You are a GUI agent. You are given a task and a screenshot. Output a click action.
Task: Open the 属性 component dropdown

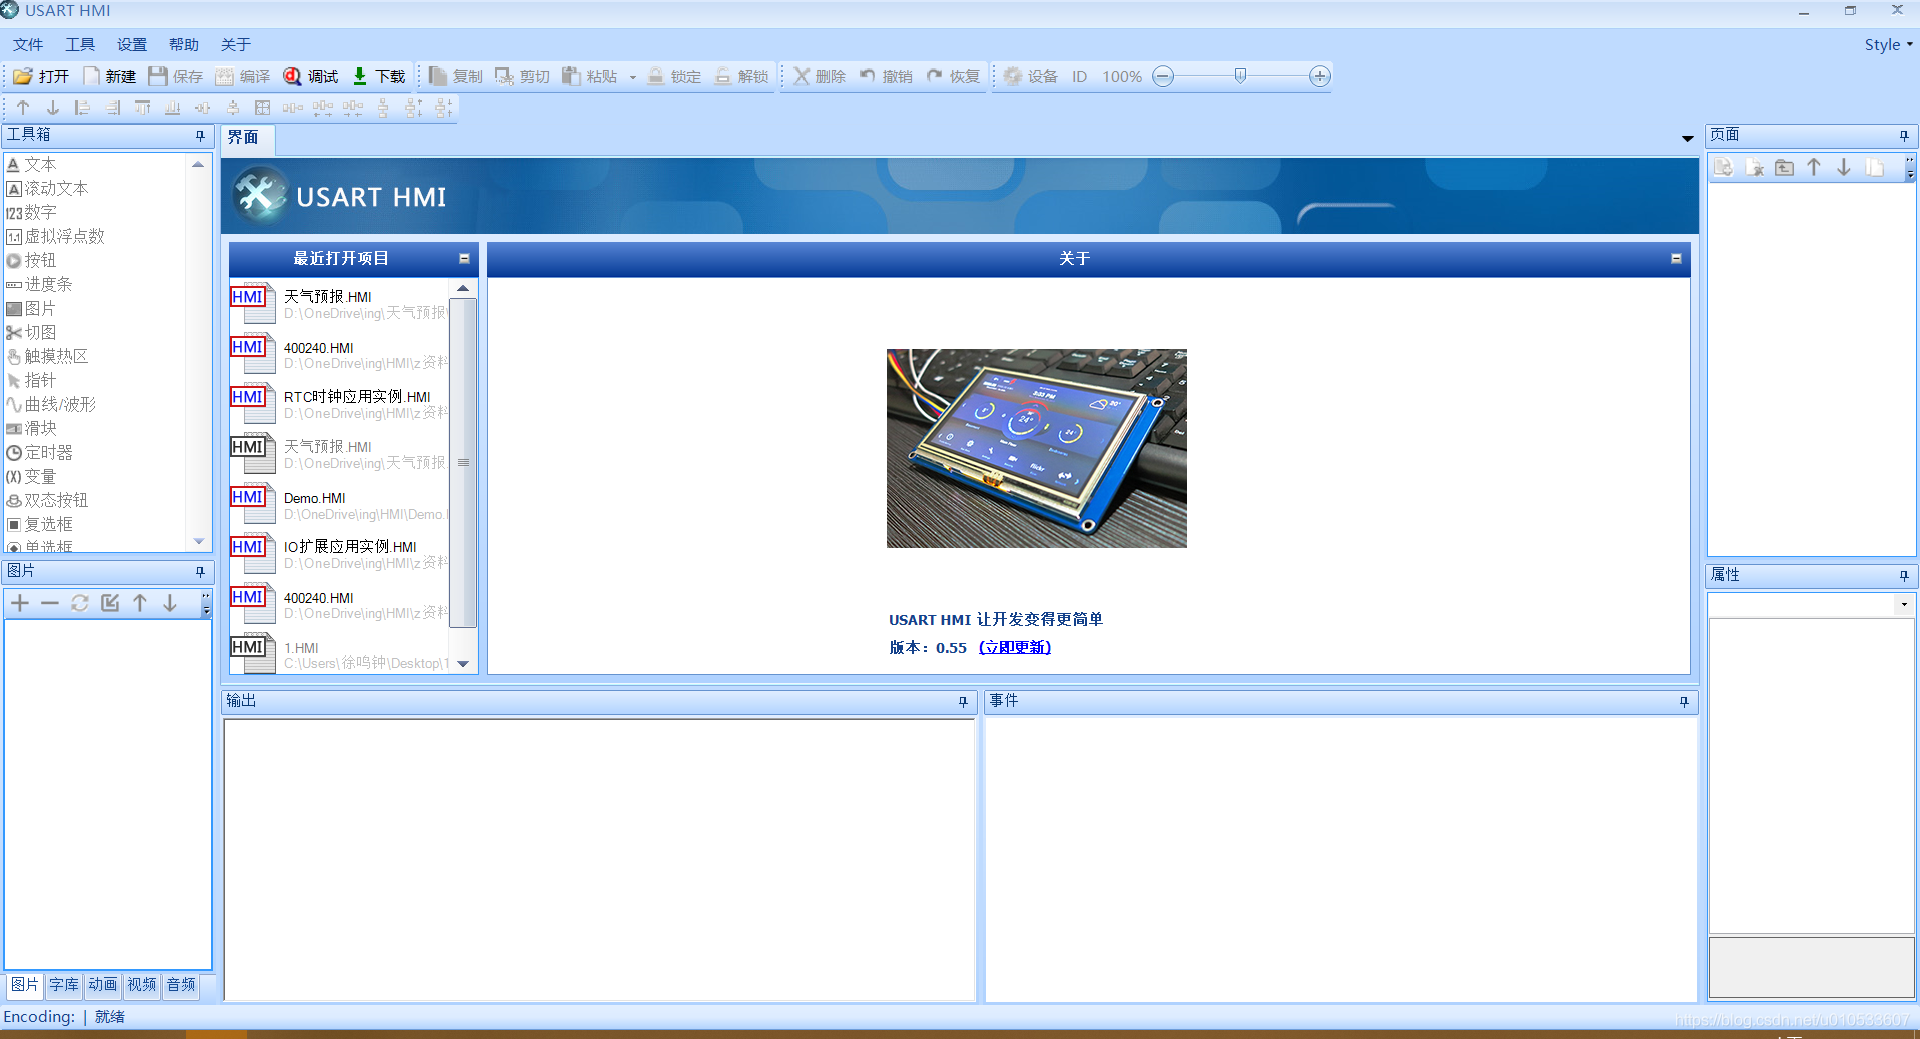(x=1904, y=604)
